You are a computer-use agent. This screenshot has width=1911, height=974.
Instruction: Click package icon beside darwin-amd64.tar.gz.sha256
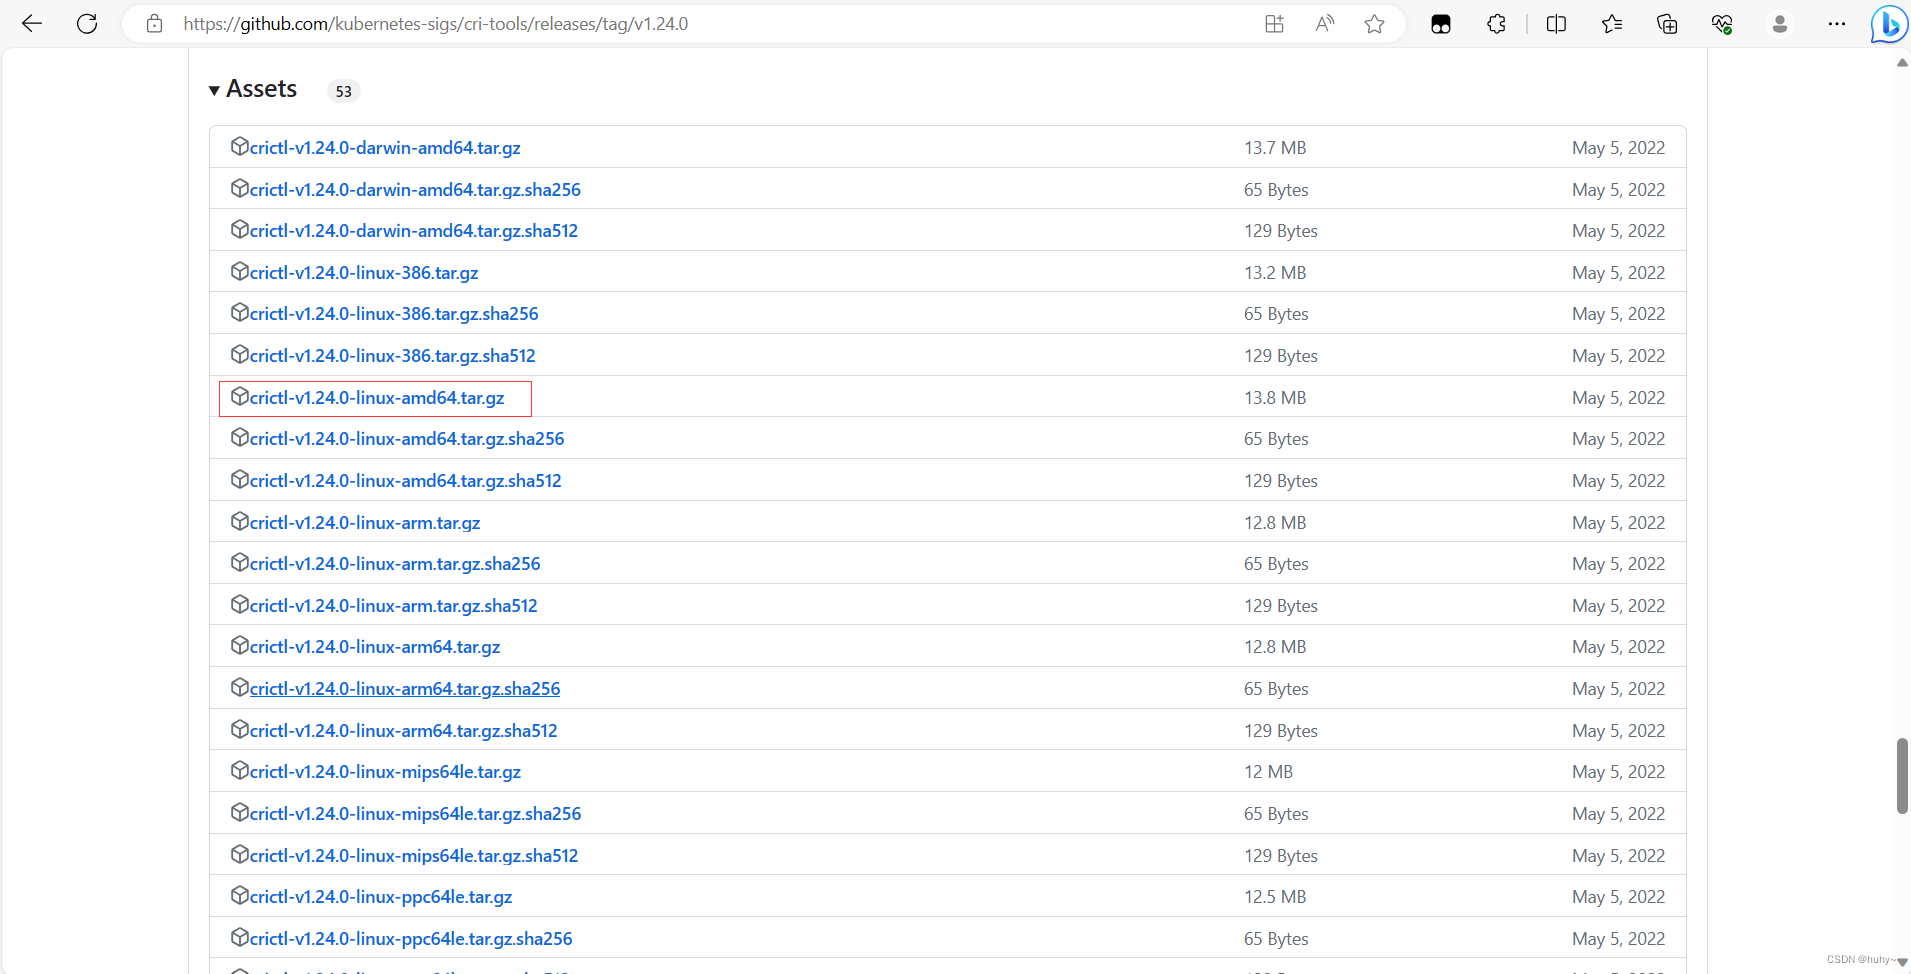(x=240, y=188)
